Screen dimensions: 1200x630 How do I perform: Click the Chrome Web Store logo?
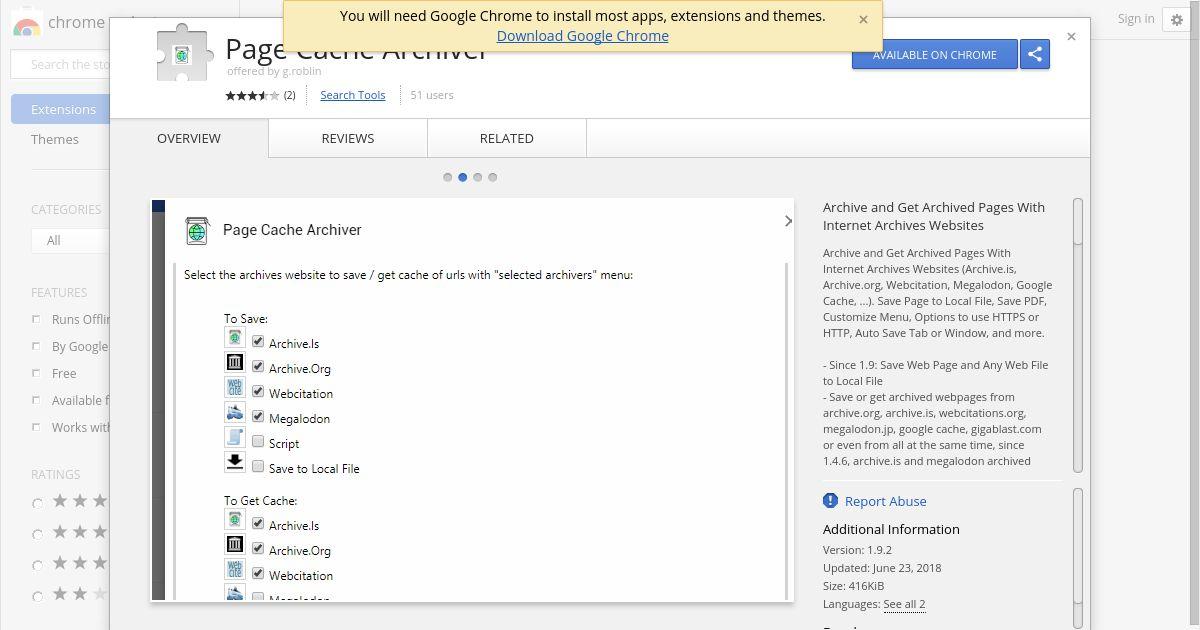coord(27,24)
